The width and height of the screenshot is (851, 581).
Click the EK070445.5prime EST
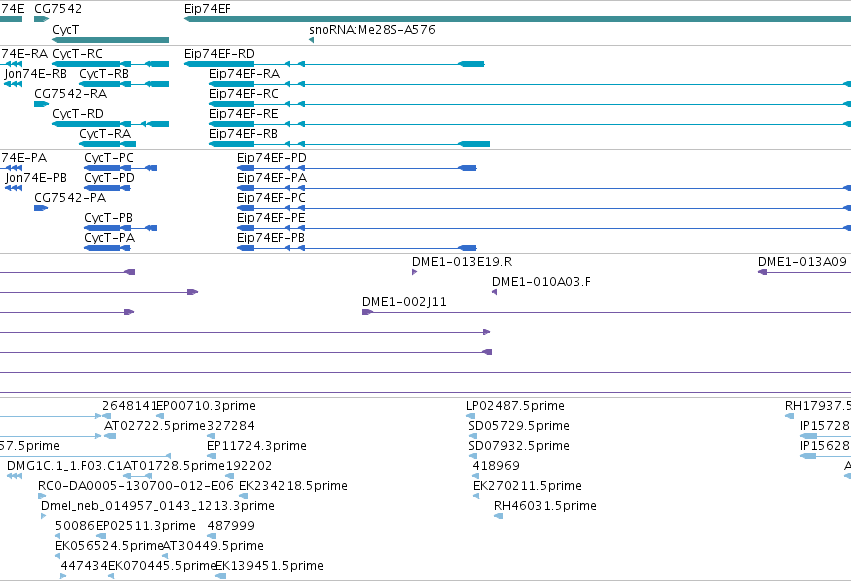111,576
